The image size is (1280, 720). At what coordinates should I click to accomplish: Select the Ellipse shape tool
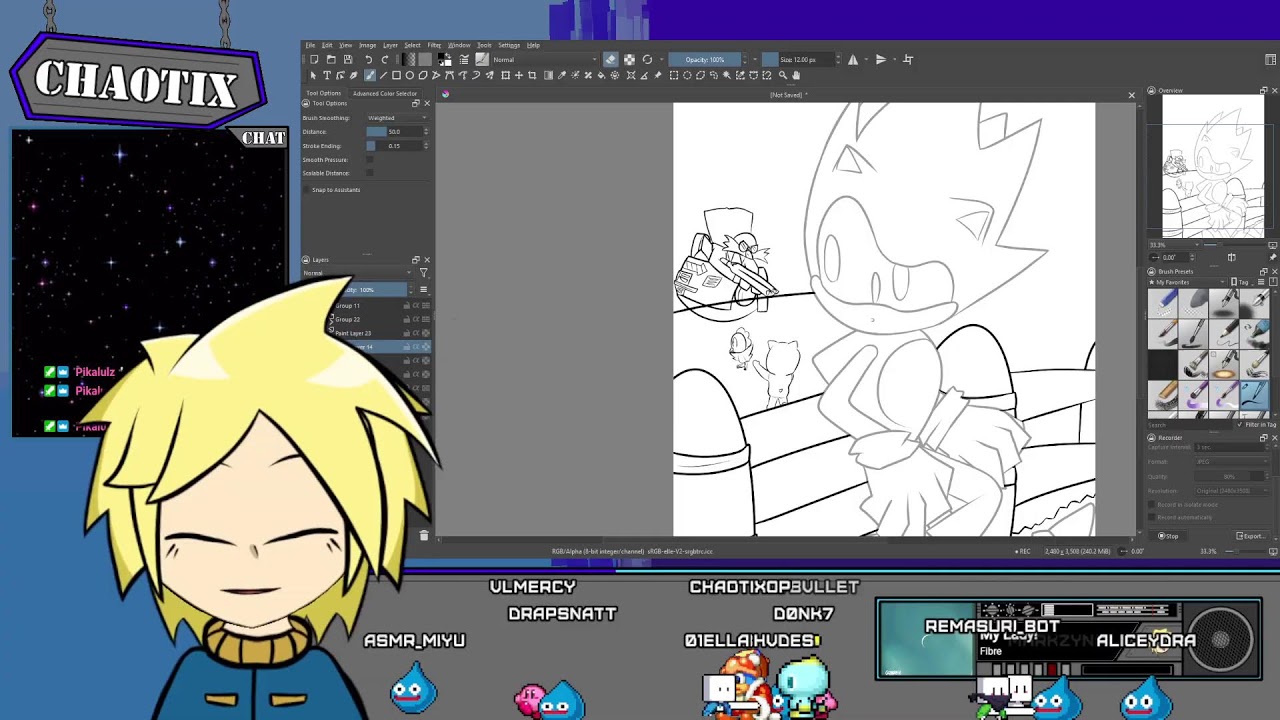point(409,75)
